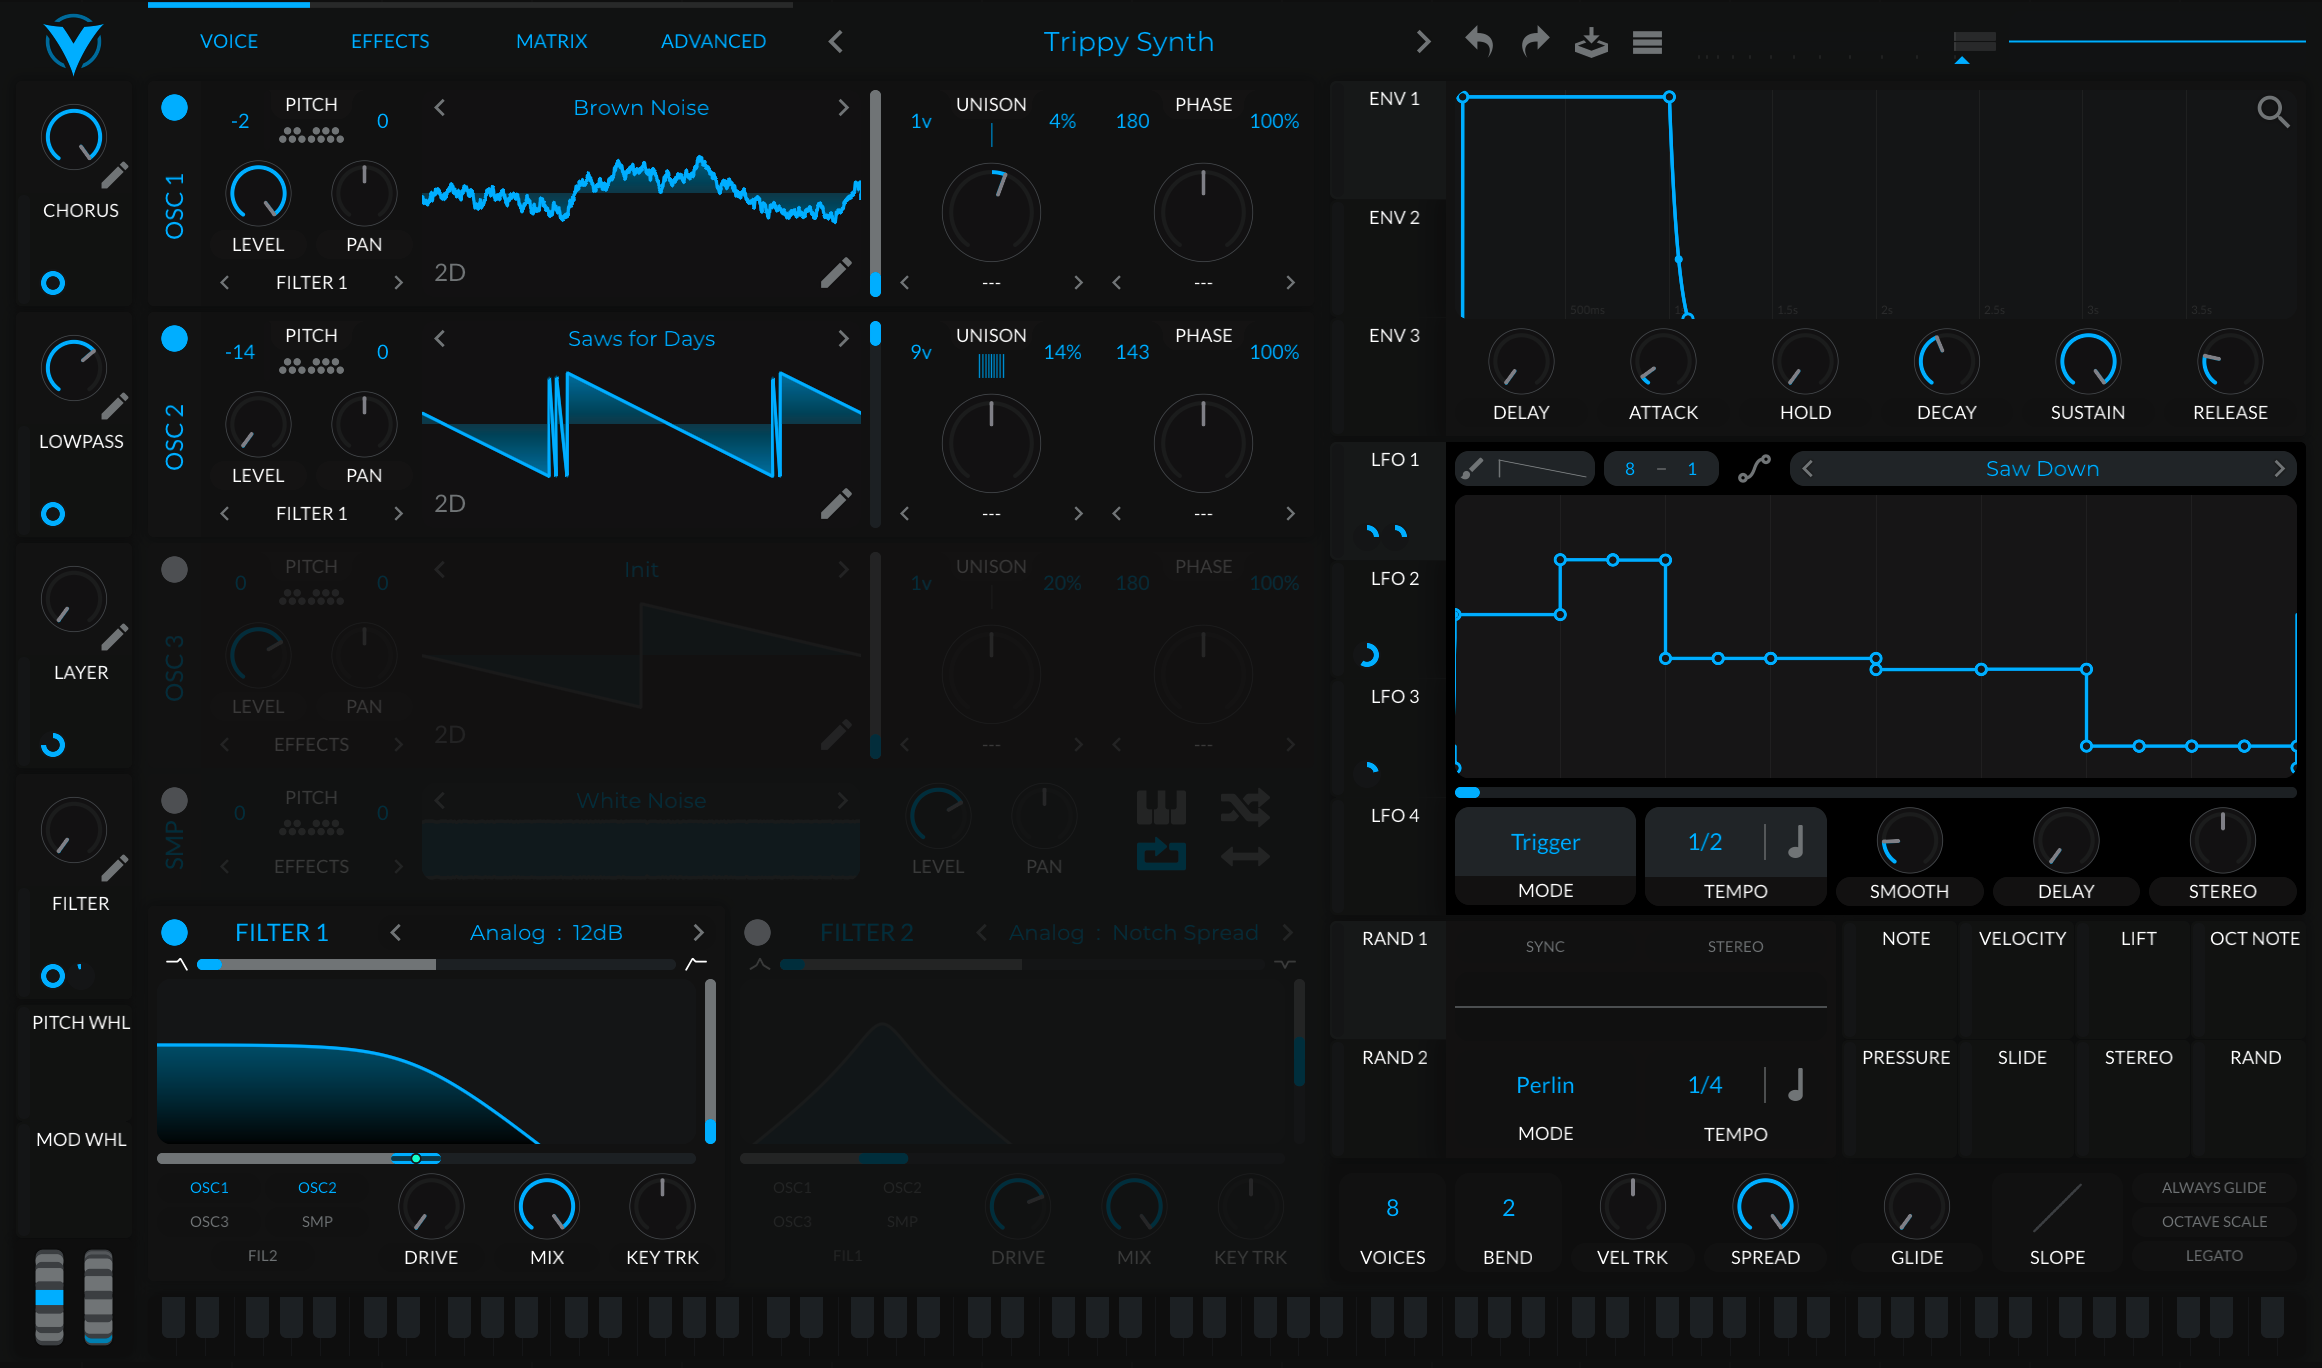The width and height of the screenshot is (2322, 1368).
Task: Click the LFO 1 grid size 8 value
Action: point(1630,469)
